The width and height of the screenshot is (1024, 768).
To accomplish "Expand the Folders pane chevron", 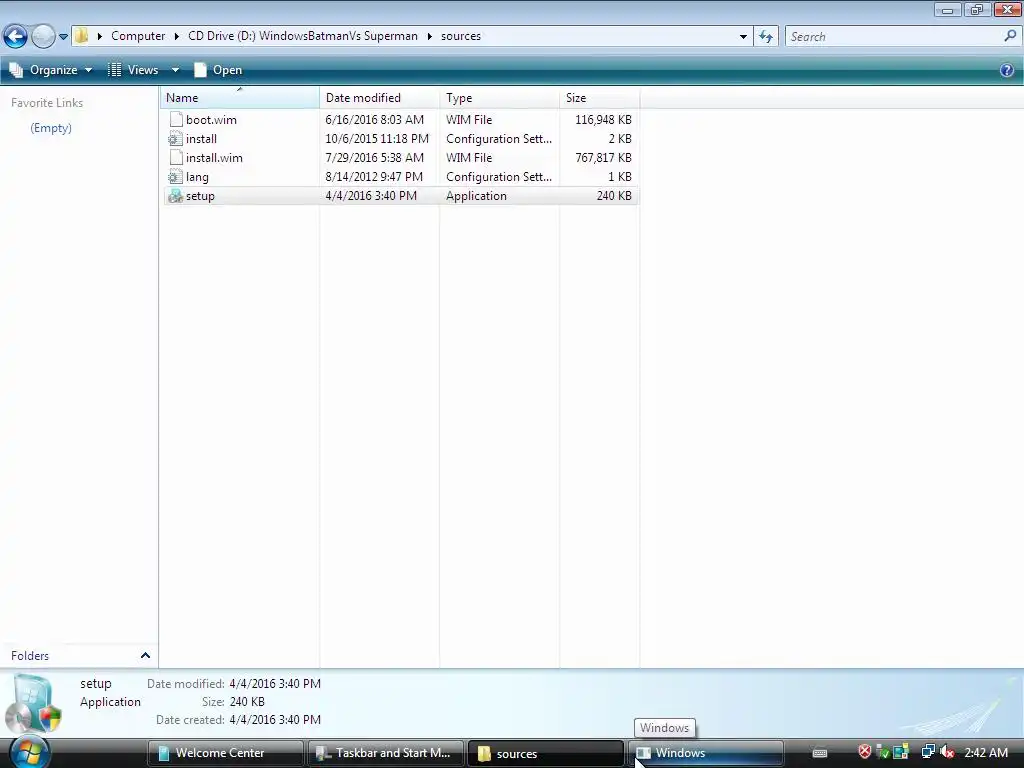I will click(145, 655).
